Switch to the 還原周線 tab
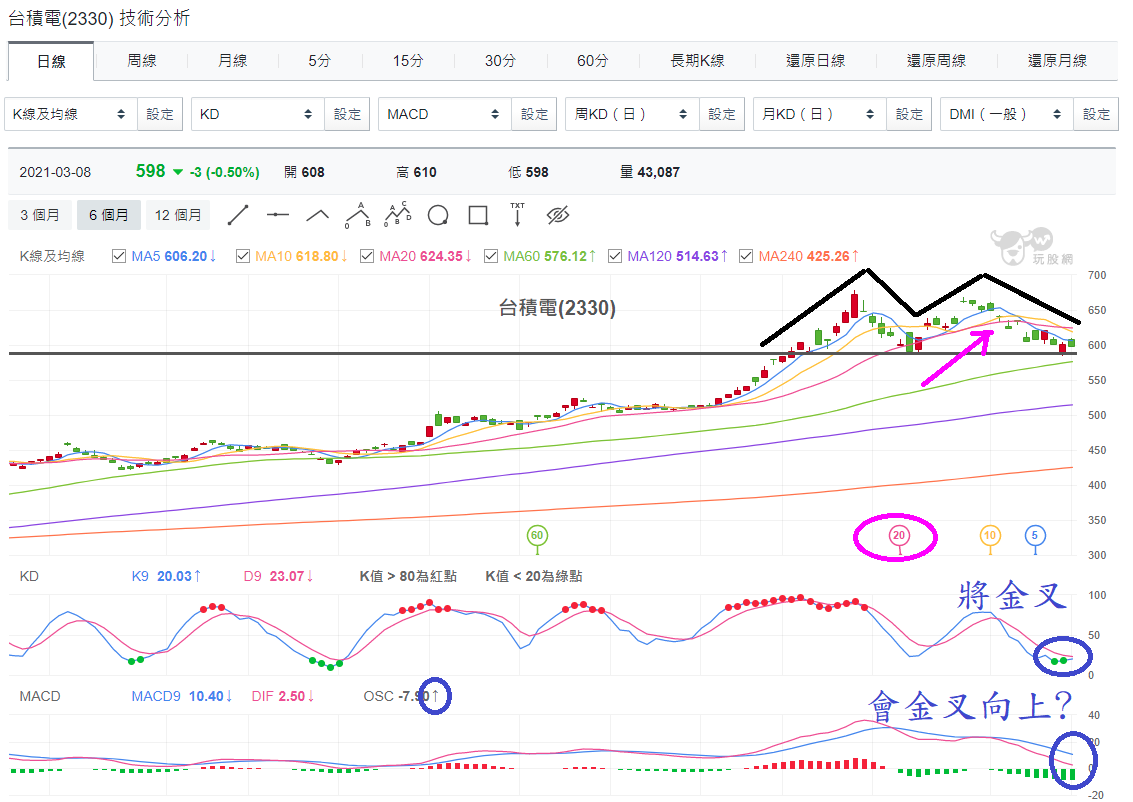 click(936, 61)
